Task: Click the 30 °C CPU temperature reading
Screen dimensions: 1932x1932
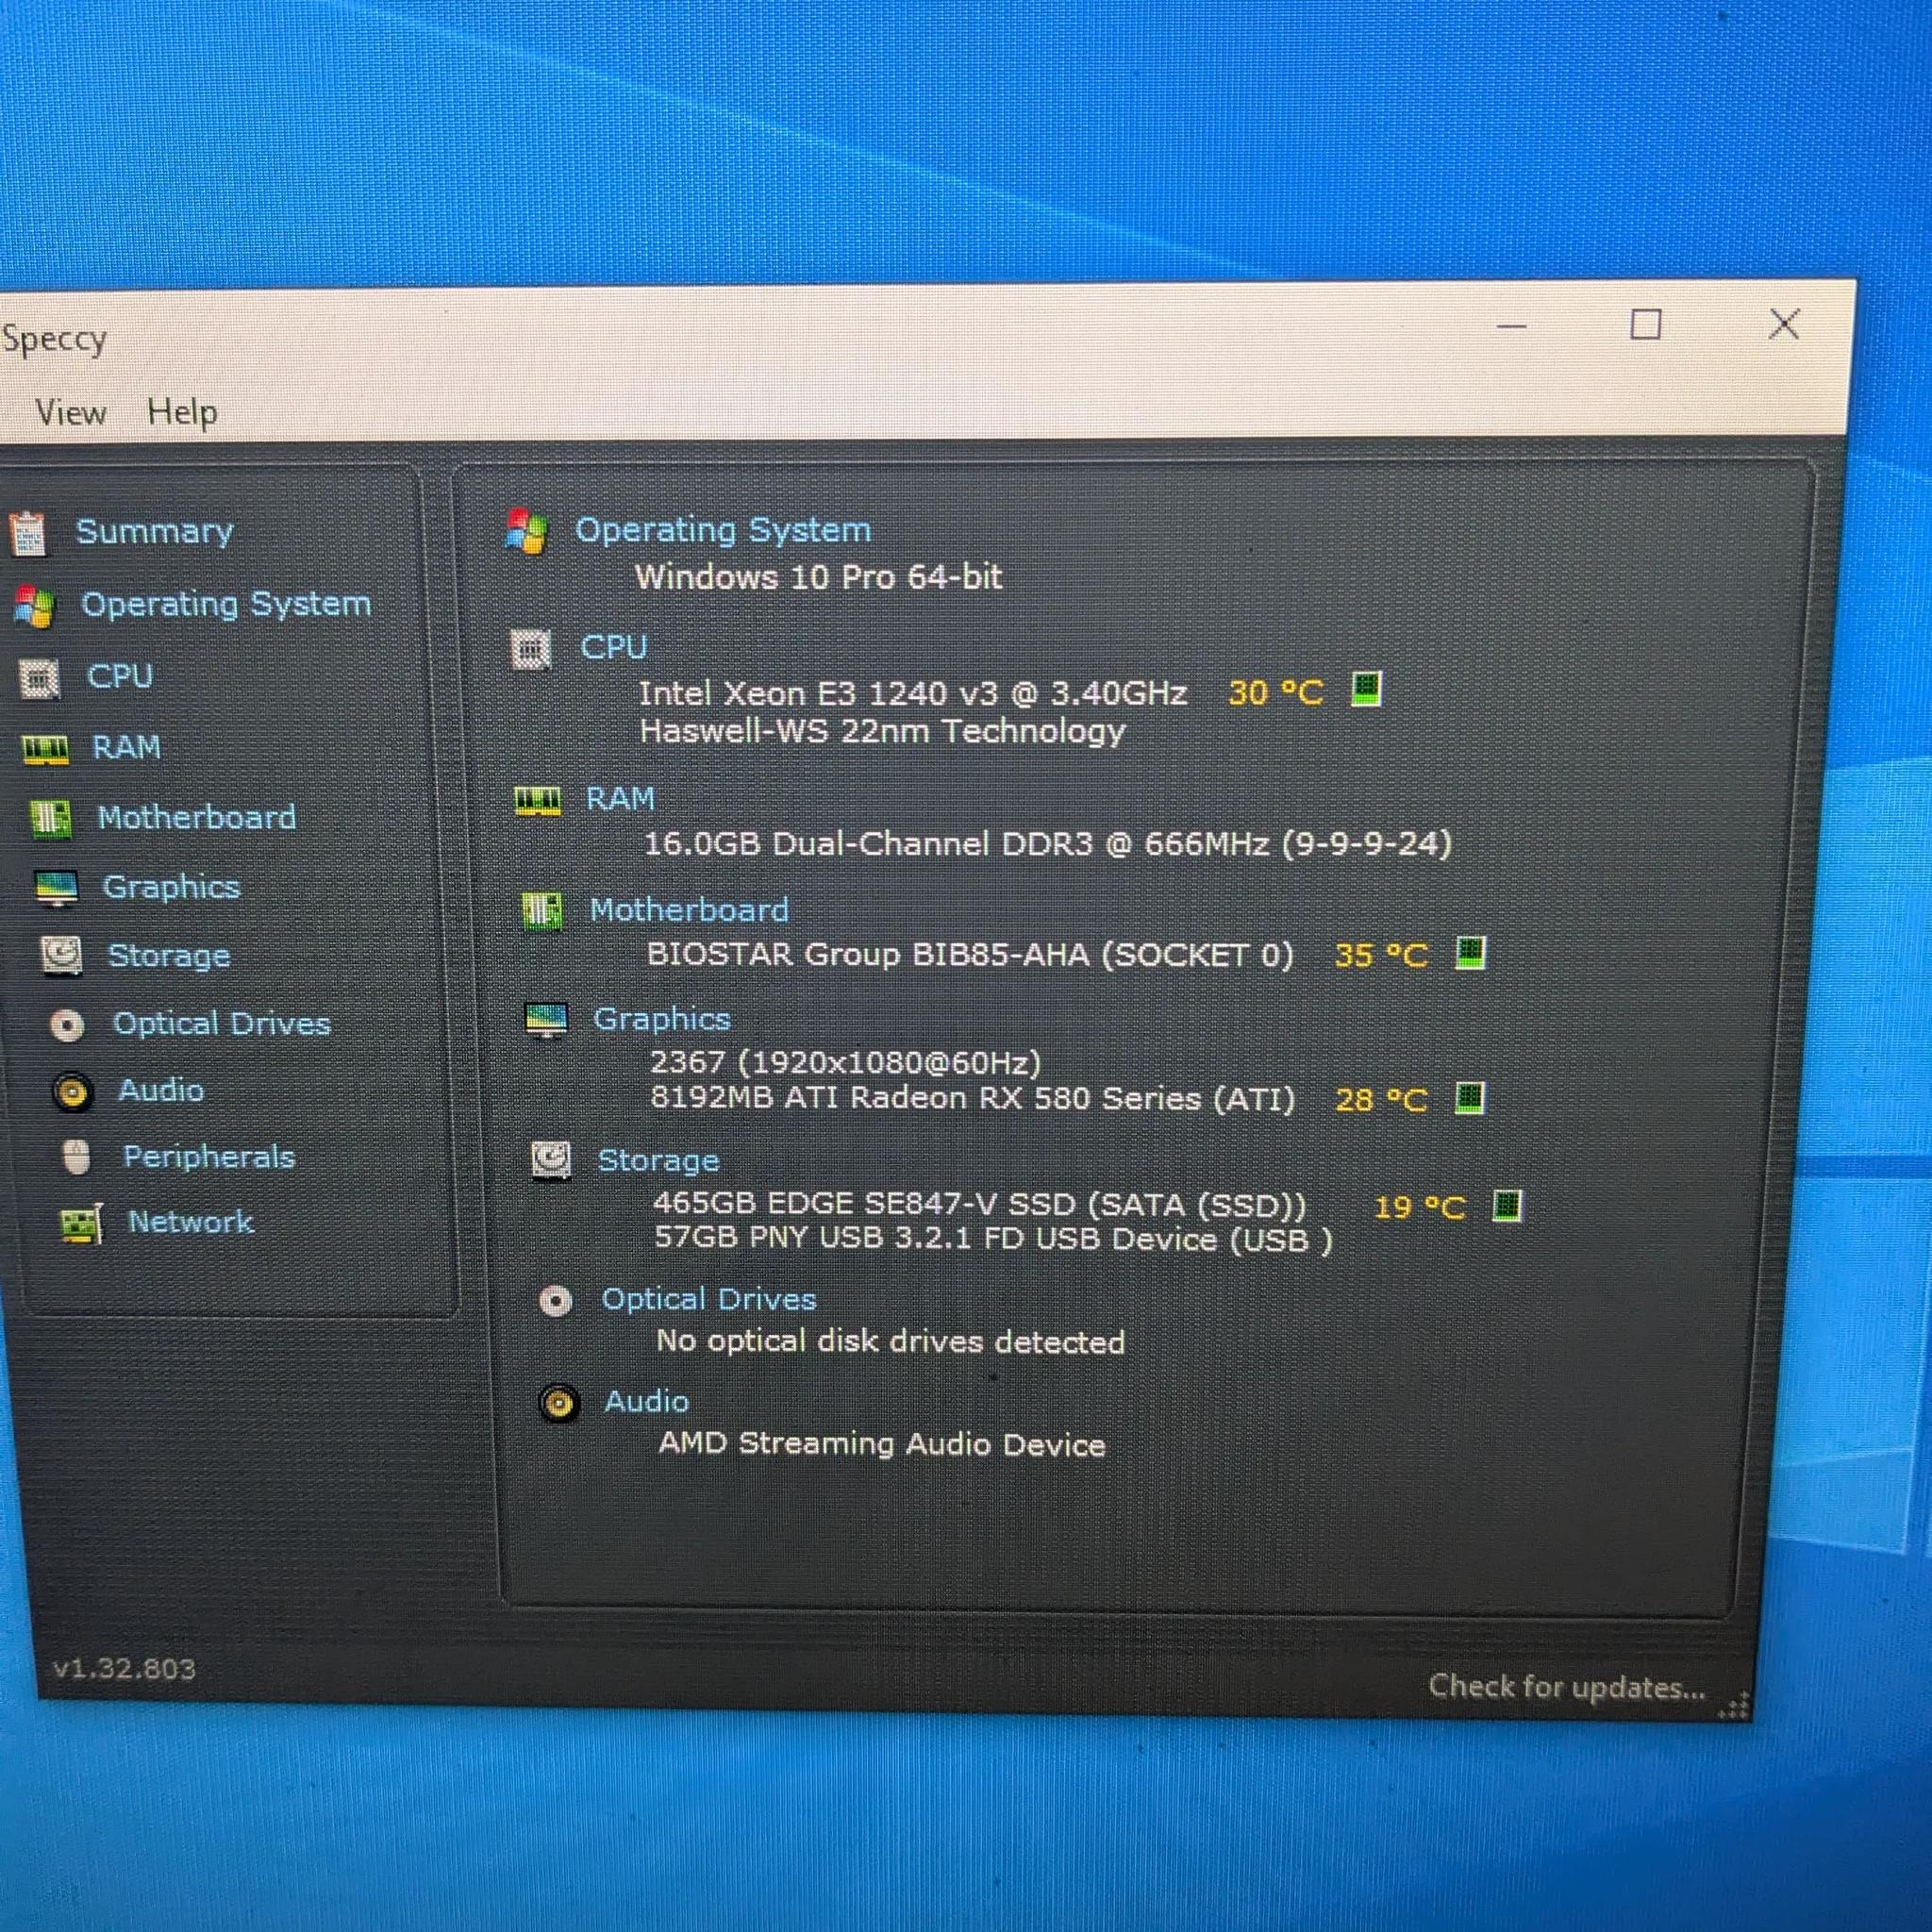Action: click(x=1276, y=693)
